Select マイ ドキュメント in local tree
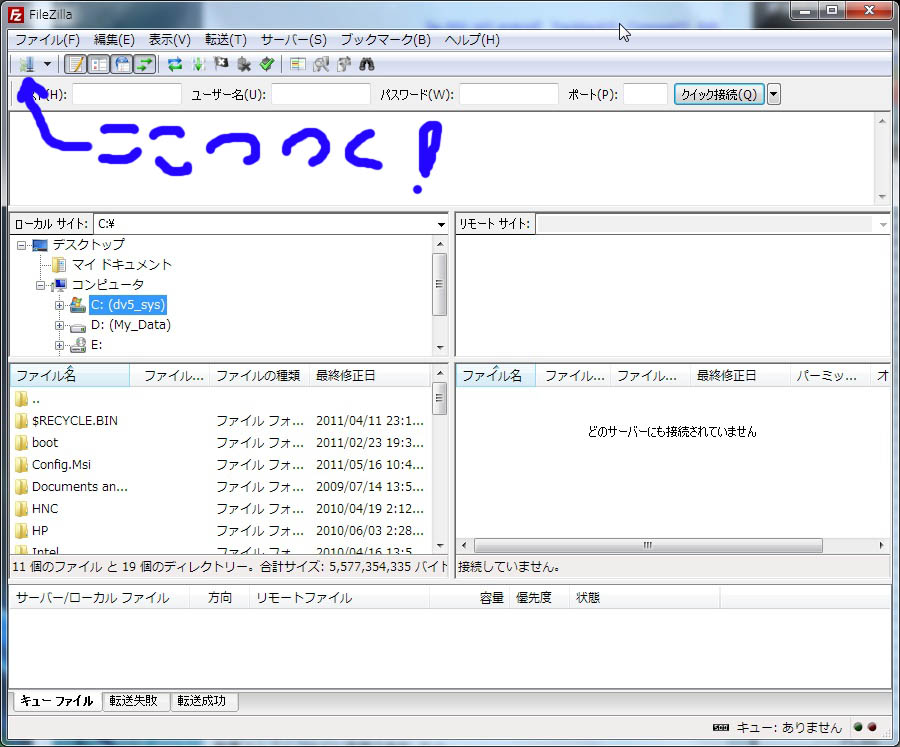 (122, 265)
